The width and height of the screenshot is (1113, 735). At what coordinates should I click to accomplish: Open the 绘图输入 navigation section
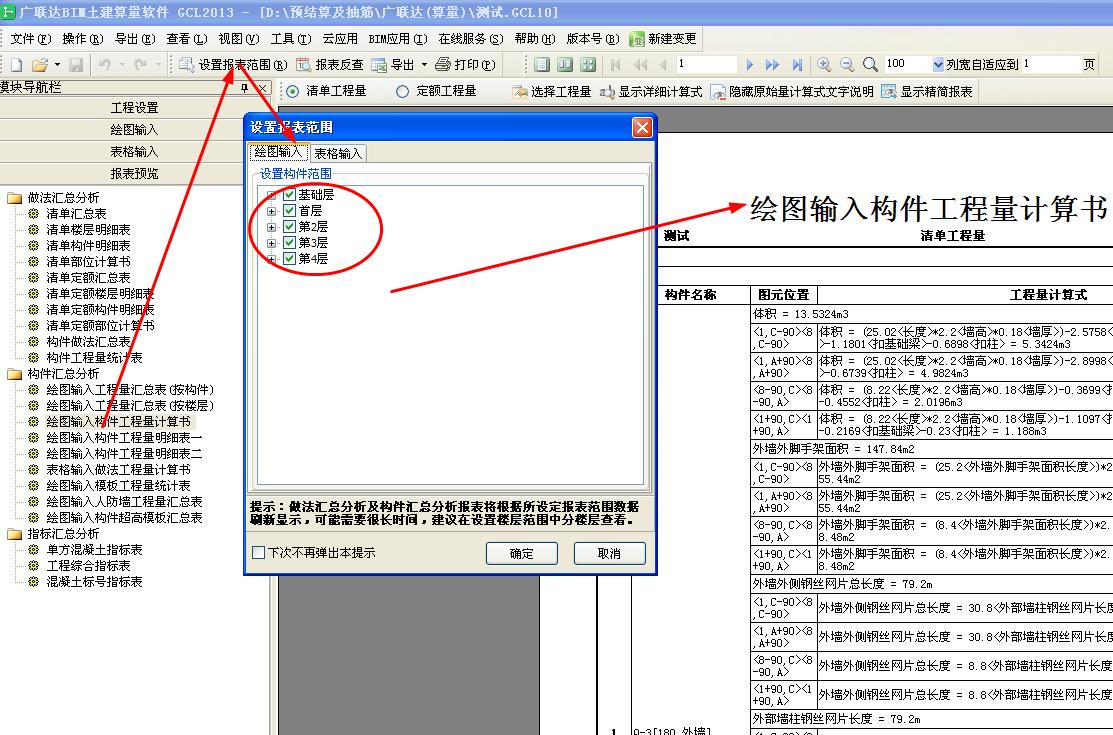[134, 130]
